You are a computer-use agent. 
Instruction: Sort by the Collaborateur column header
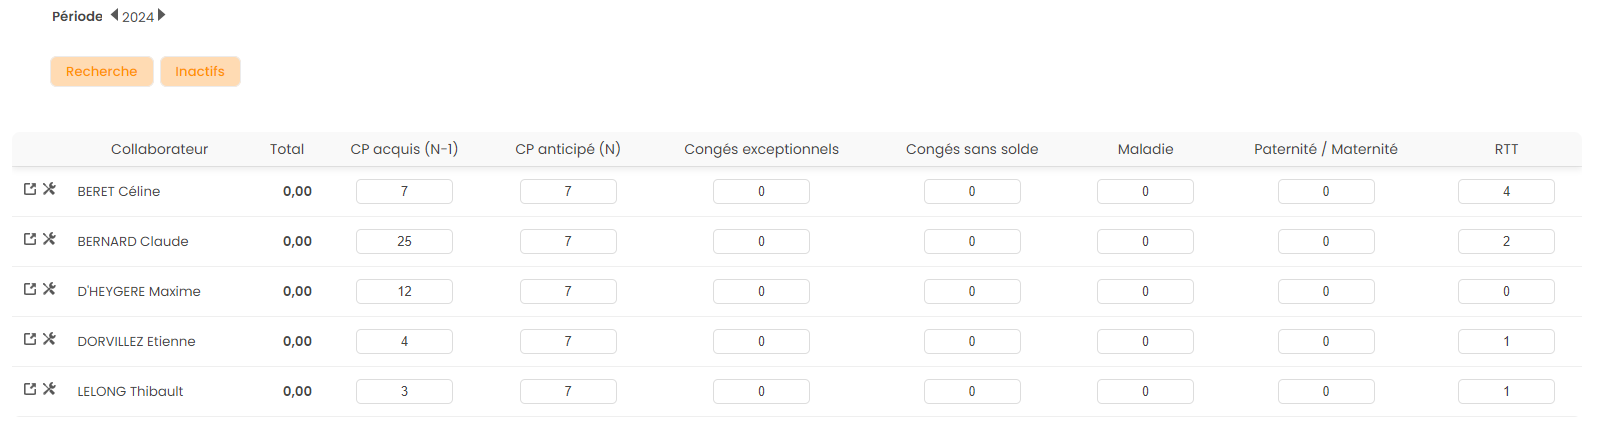159,149
